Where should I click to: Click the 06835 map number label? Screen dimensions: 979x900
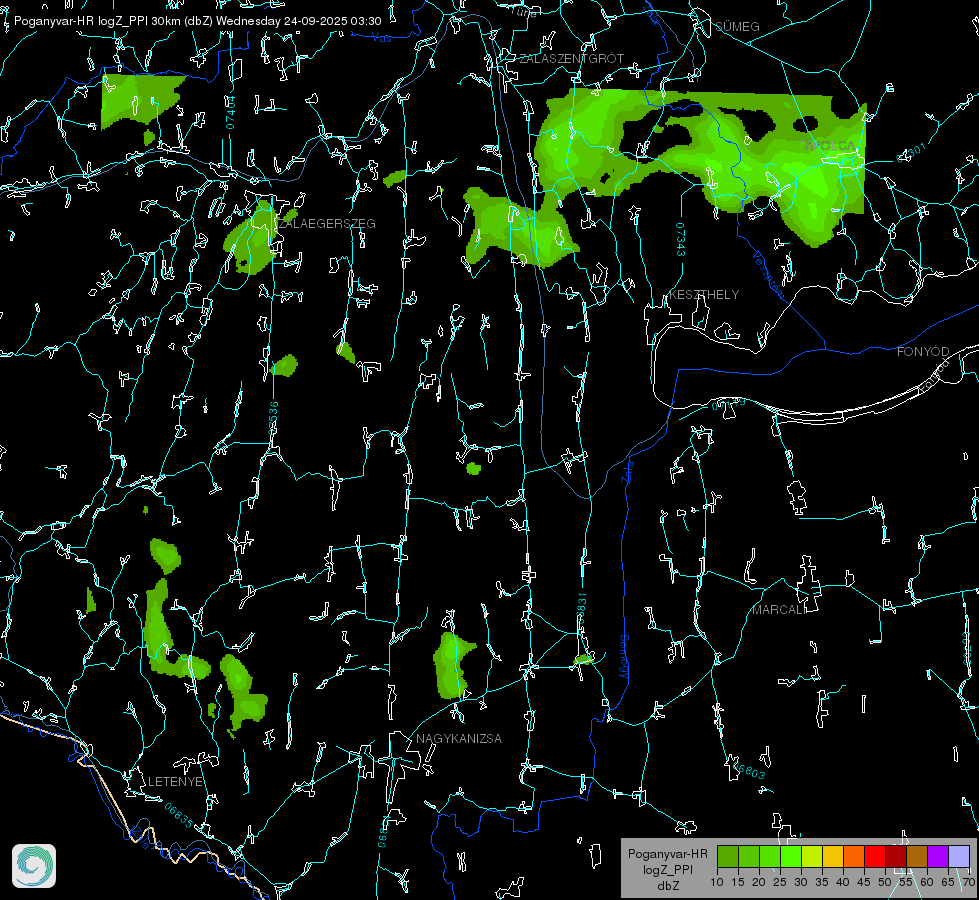pyautogui.click(x=179, y=816)
